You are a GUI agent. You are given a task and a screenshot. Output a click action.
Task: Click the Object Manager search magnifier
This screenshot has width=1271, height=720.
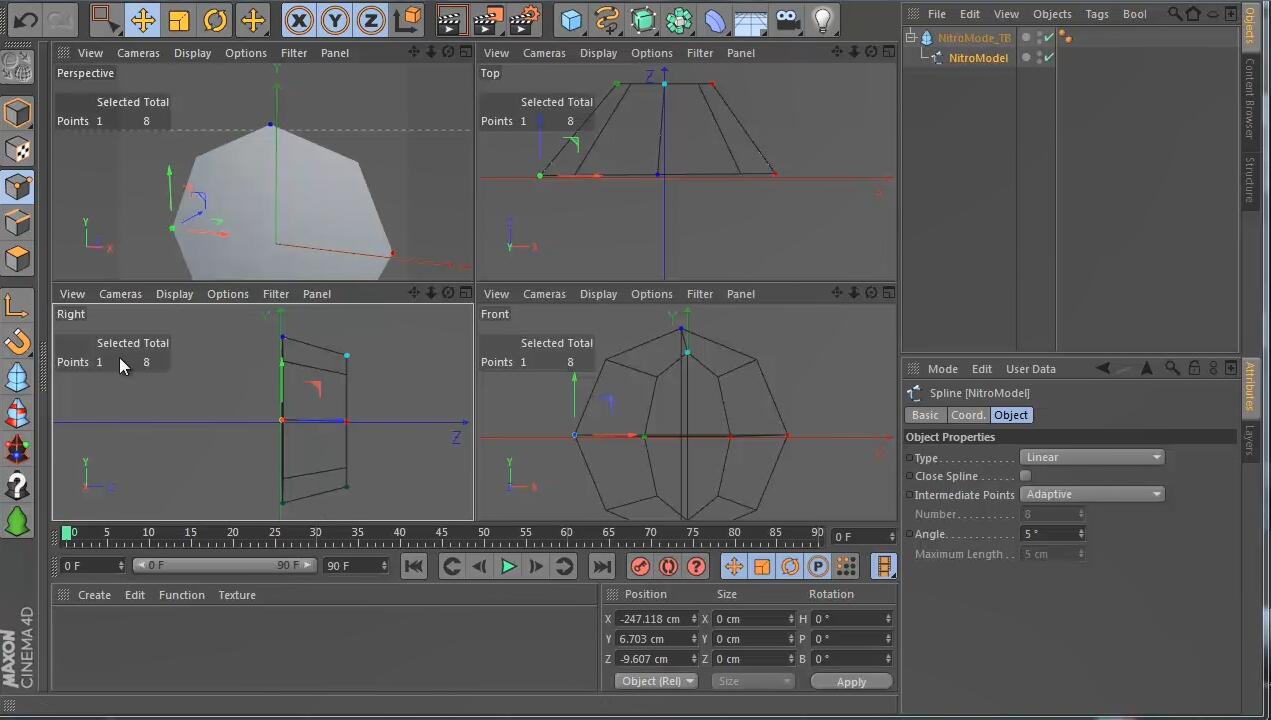pyautogui.click(x=1175, y=14)
